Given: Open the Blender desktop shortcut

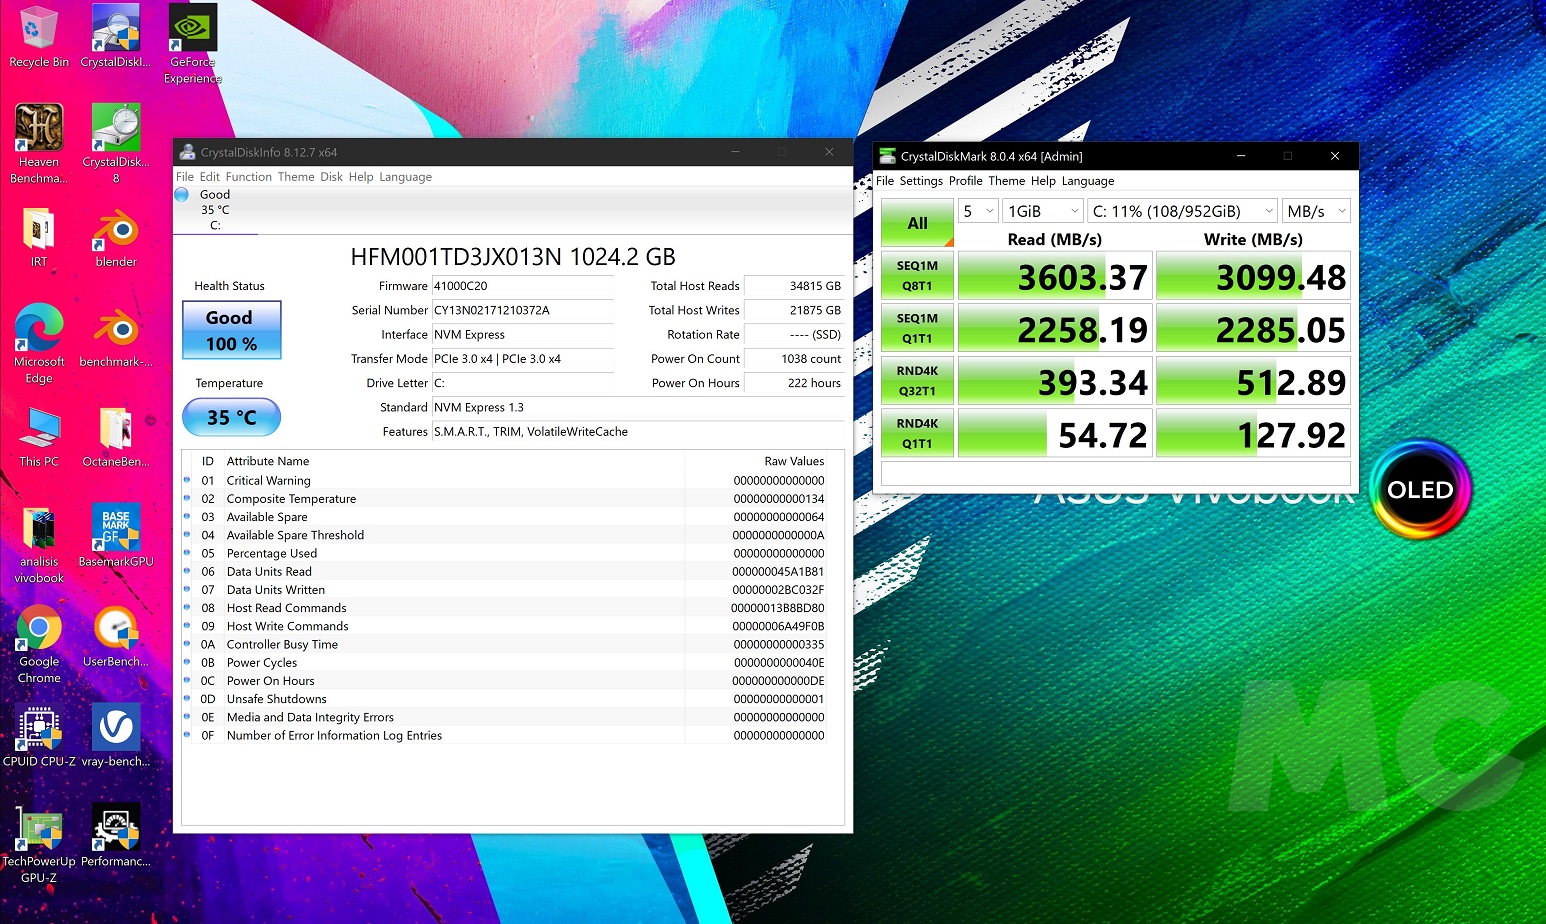Looking at the screenshot, I should pos(116,232).
